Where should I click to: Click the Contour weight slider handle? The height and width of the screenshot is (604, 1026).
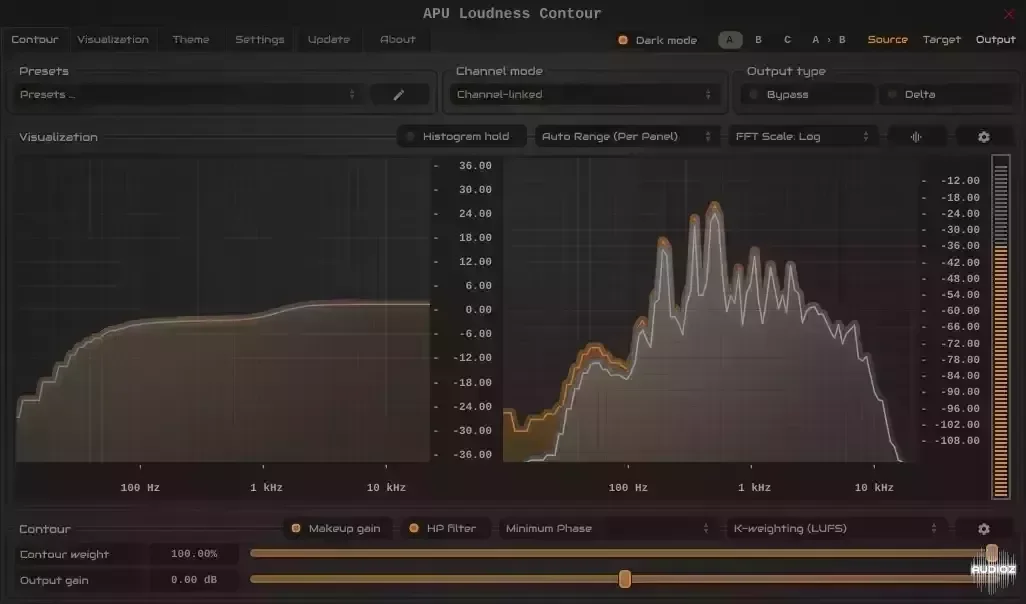click(992, 553)
